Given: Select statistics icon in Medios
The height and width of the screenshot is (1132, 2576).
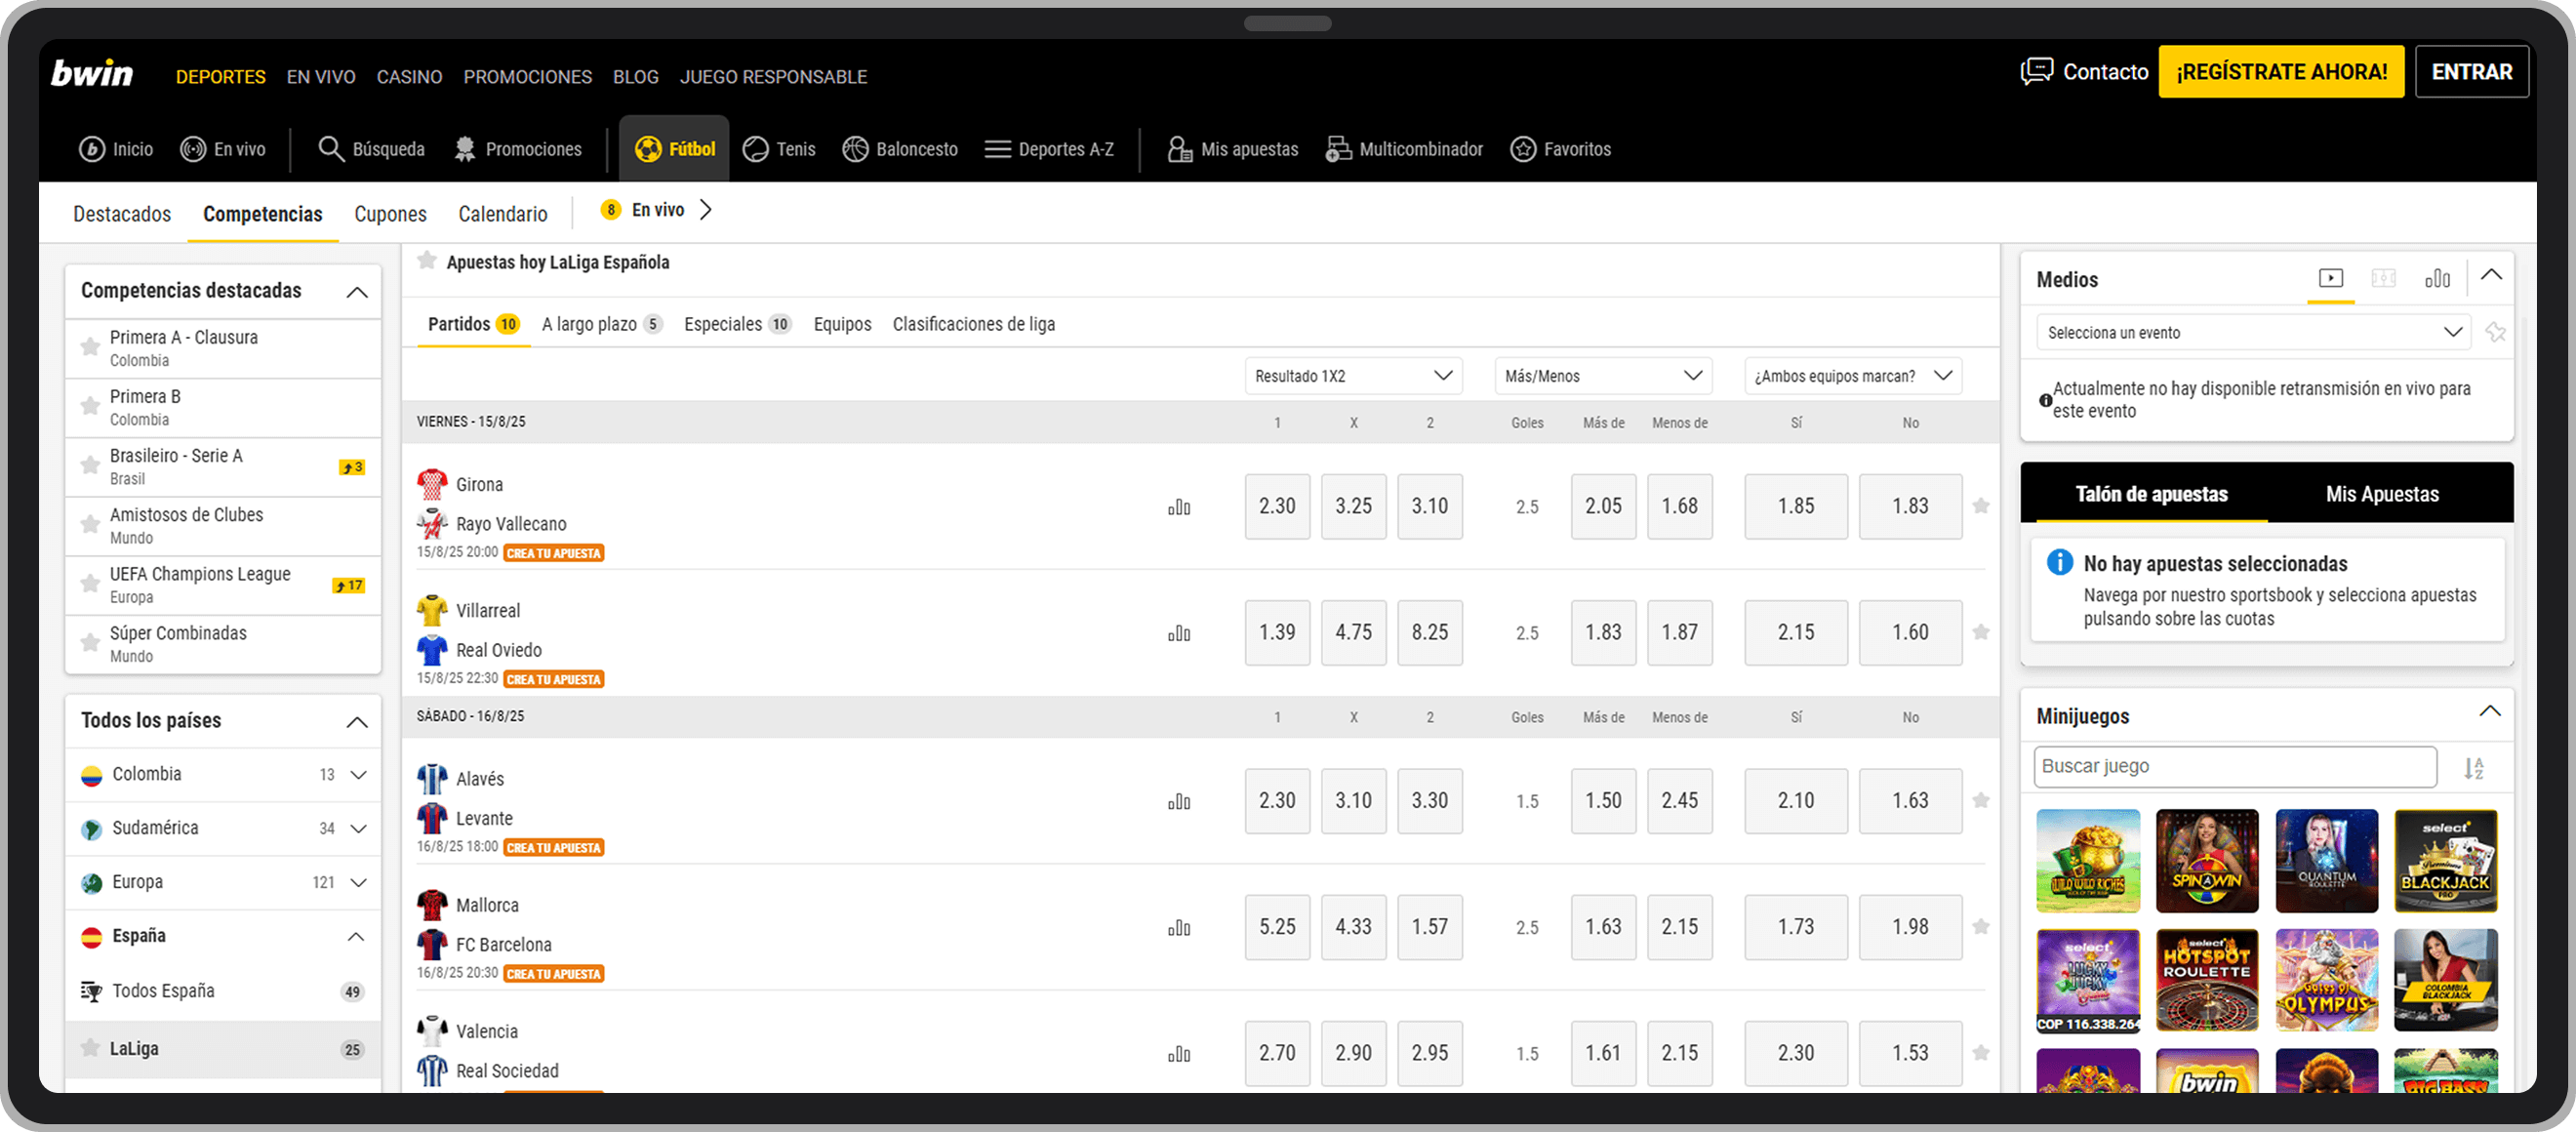Looking at the screenshot, I should [2437, 278].
